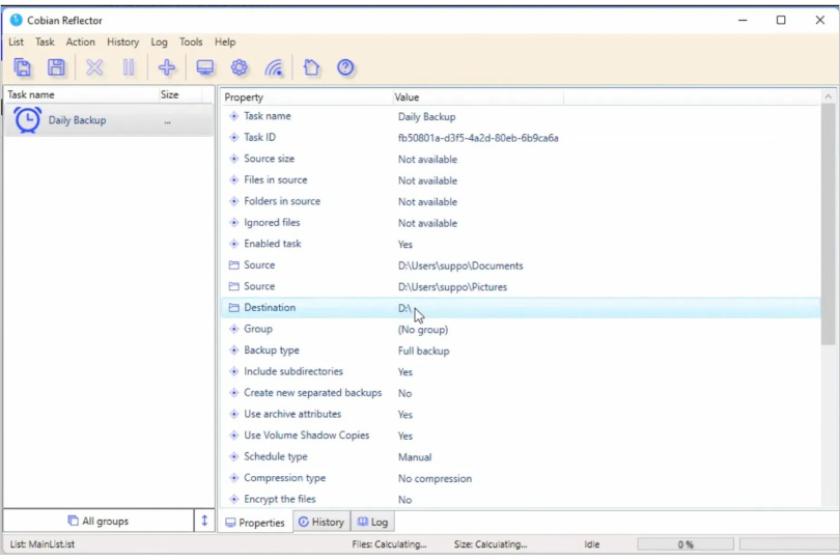Select the Ignored files property label
The height and width of the screenshot is (560, 840).
272,222
